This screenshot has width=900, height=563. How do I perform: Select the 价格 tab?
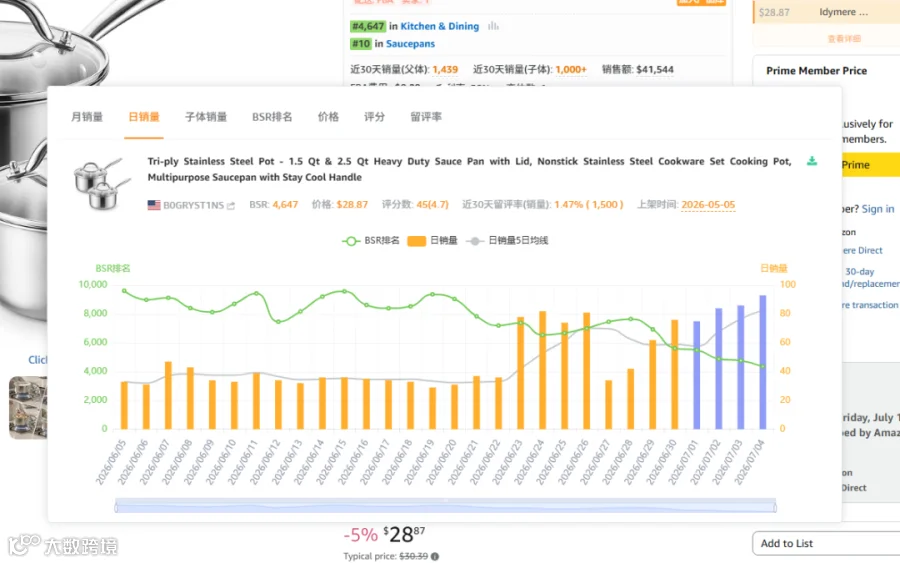pos(328,117)
